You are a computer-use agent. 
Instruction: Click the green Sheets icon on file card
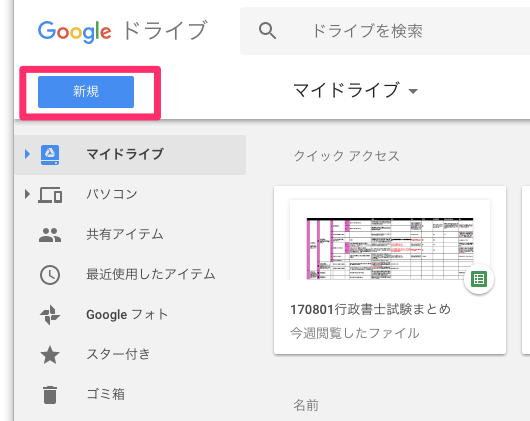tap(479, 279)
